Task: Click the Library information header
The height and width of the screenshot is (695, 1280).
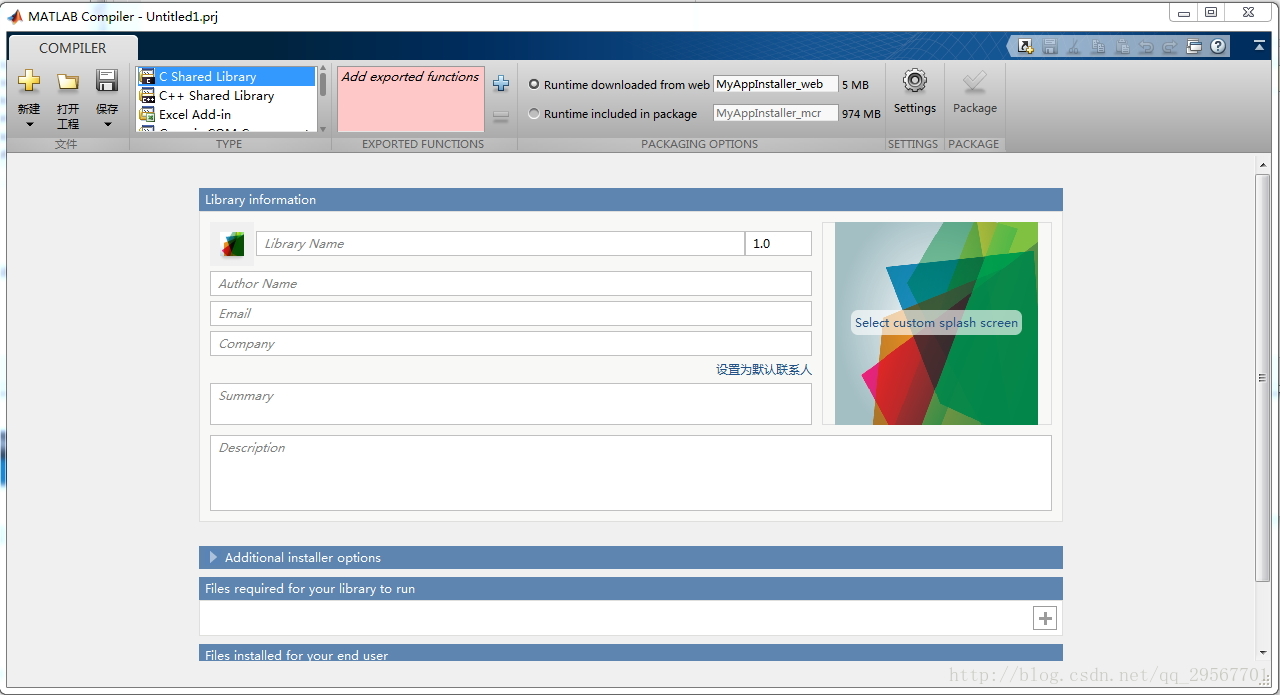Action: pyautogui.click(x=631, y=200)
